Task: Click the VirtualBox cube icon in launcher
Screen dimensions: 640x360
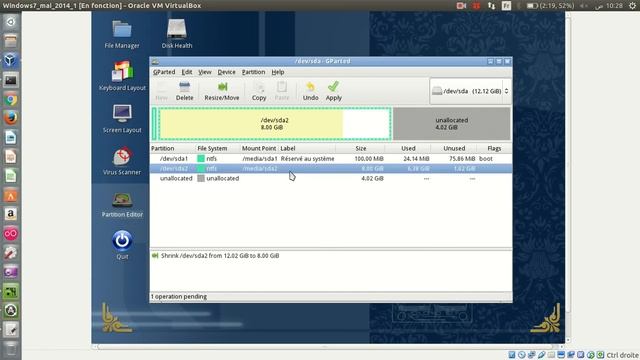Action: pyautogui.click(x=11, y=60)
